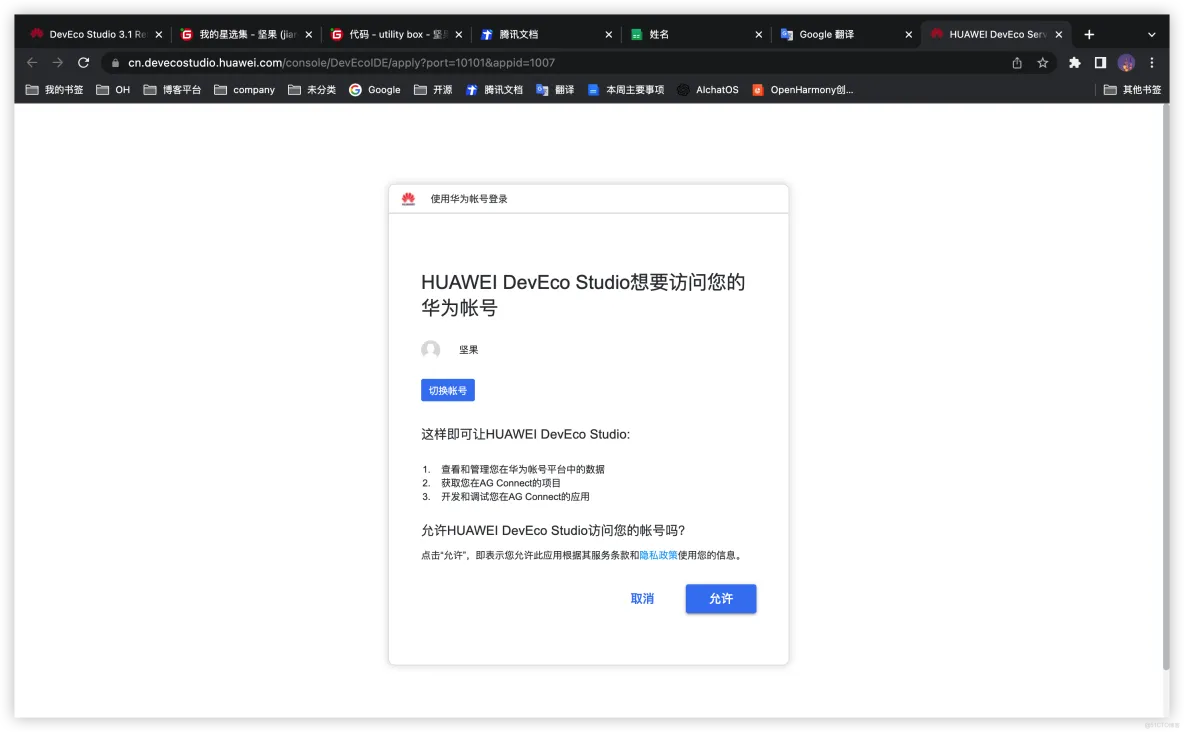Bookmark this page with the star icon

tap(1043, 63)
